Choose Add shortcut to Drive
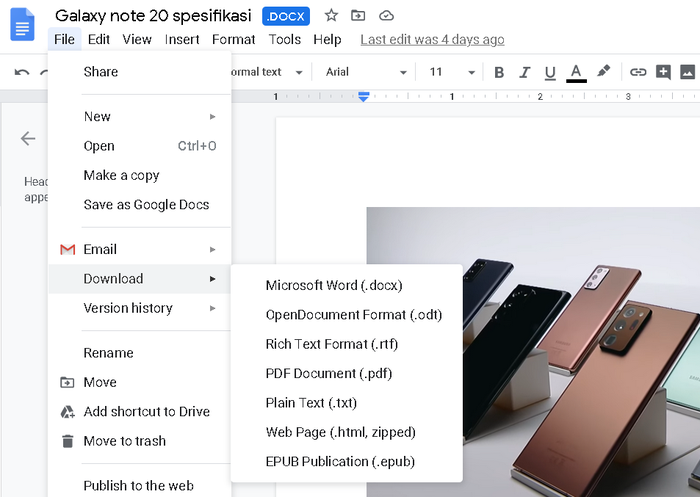Screen dimensions: 700x497 click(140, 412)
